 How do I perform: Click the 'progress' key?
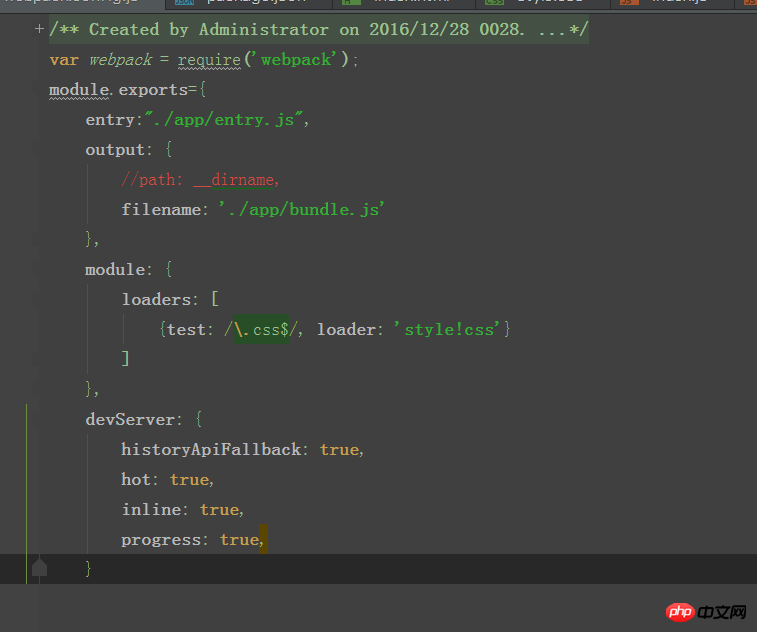161,540
